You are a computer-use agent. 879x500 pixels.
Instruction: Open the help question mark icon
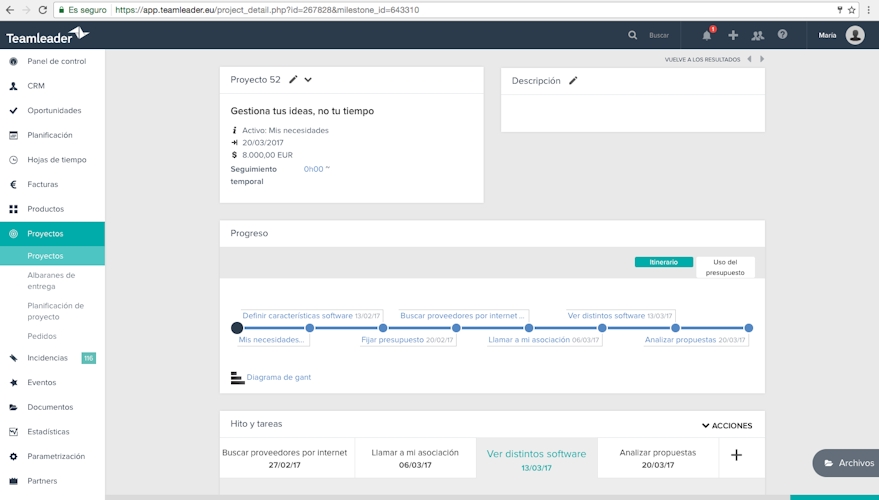pos(782,35)
